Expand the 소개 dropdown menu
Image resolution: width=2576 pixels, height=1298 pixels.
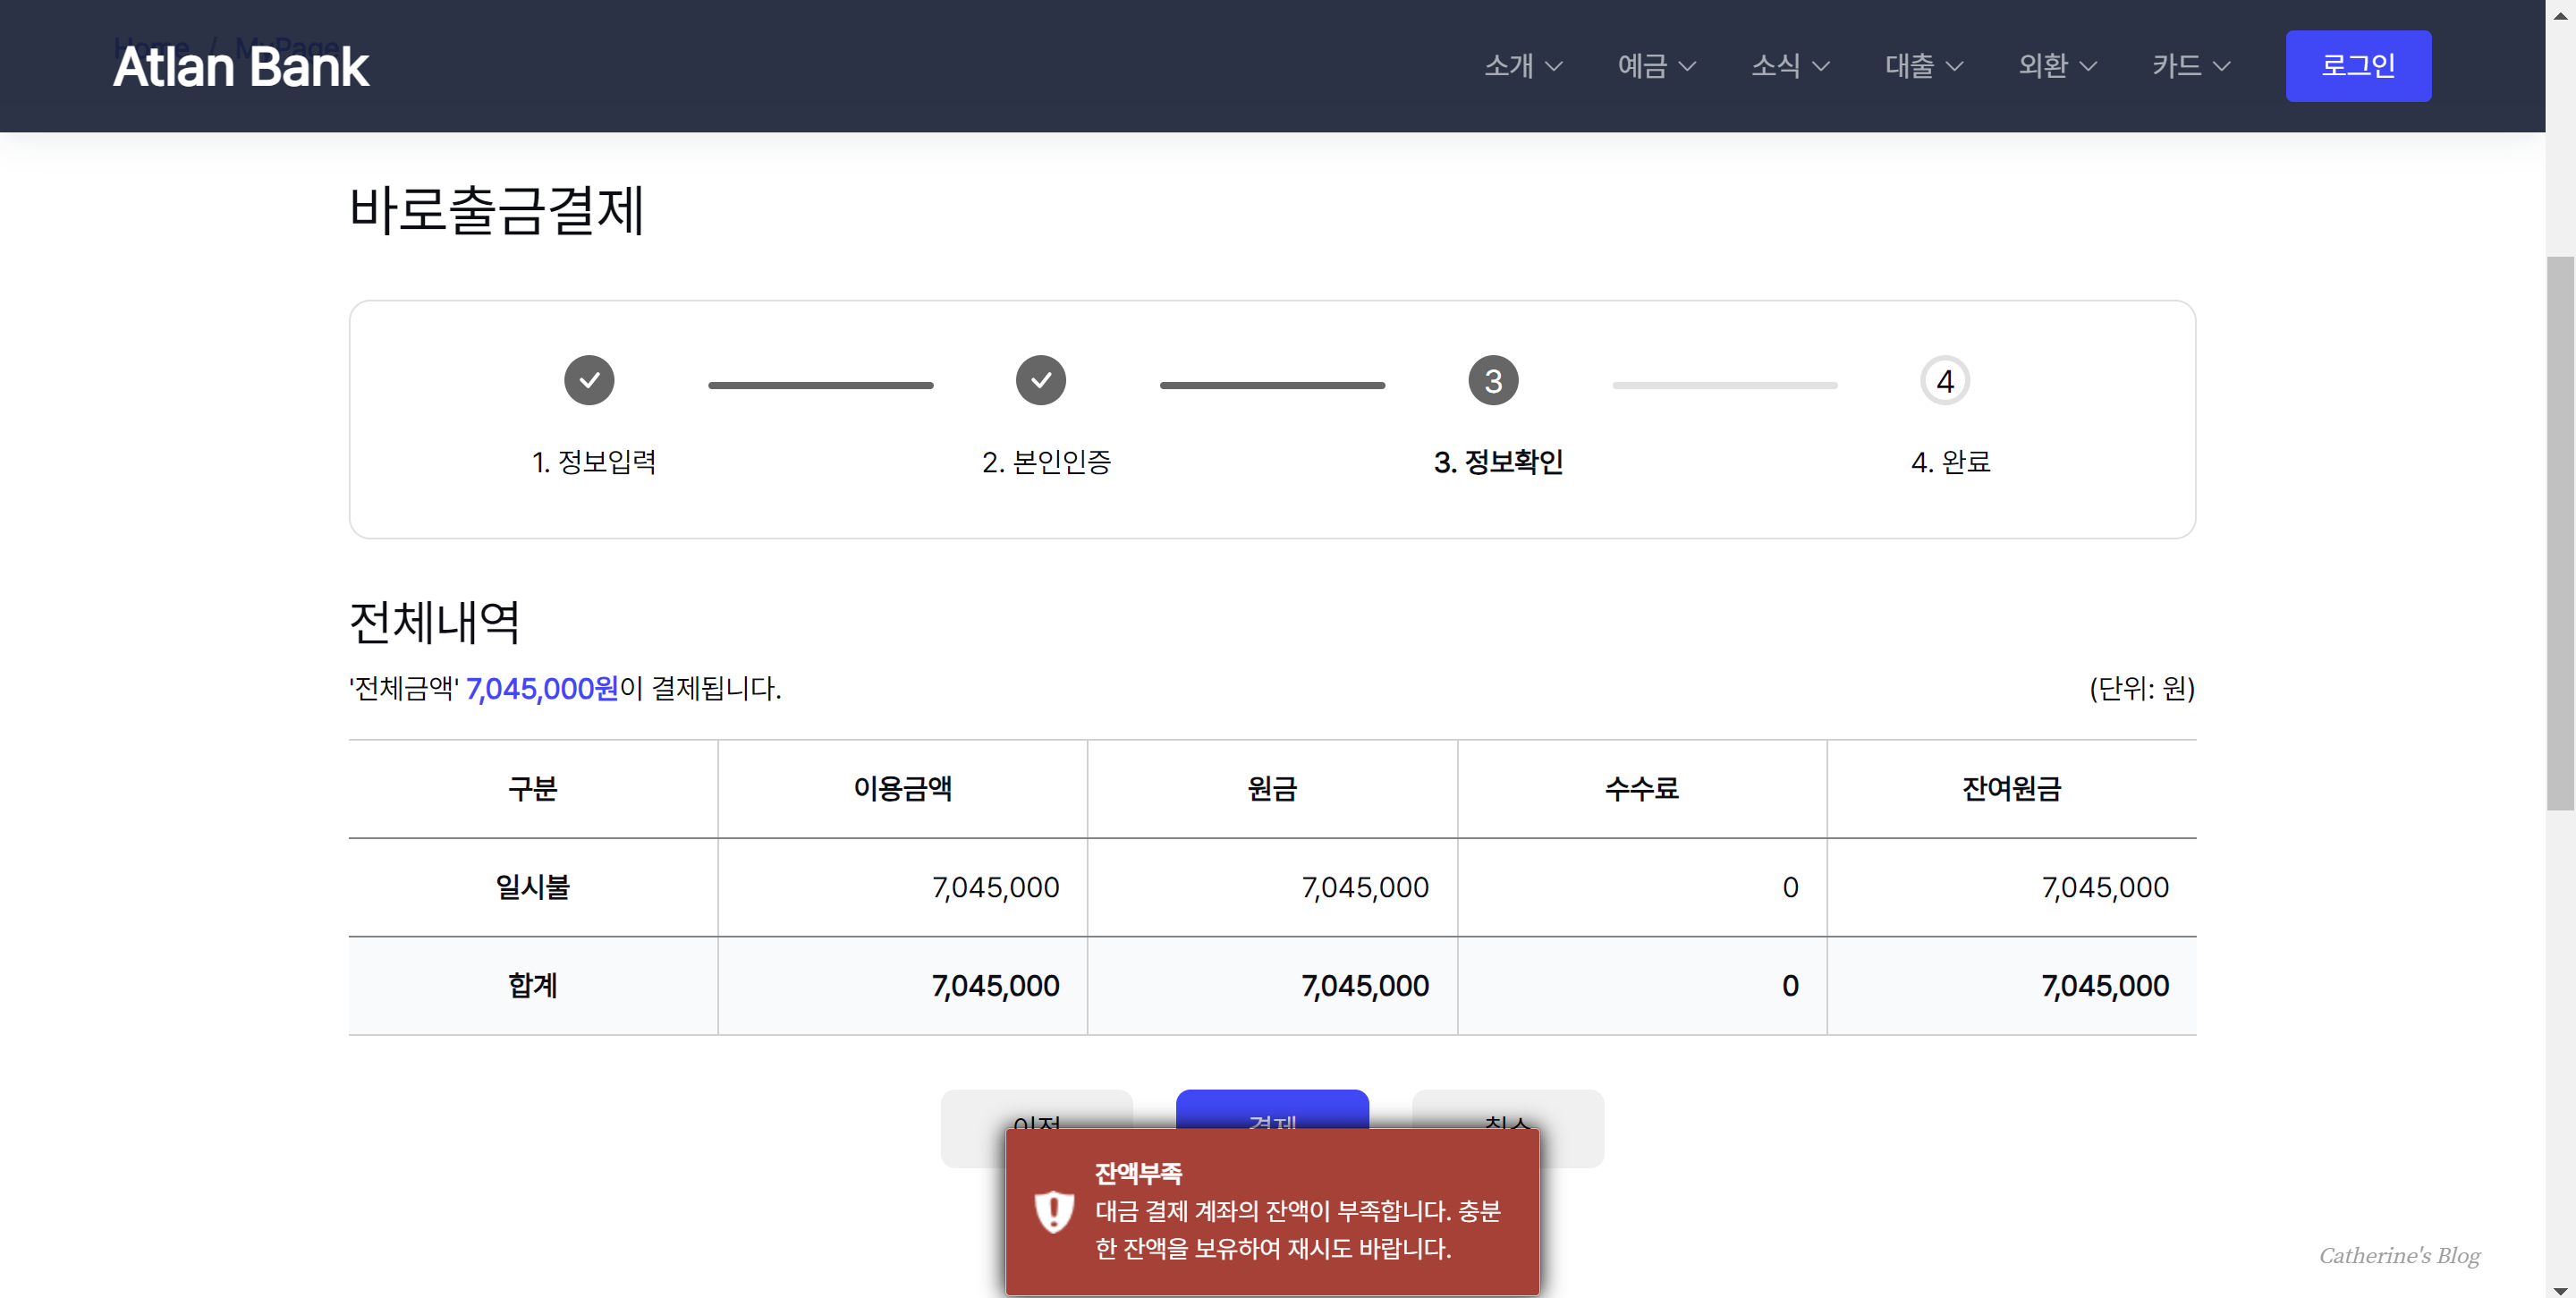coord(1522,66)
